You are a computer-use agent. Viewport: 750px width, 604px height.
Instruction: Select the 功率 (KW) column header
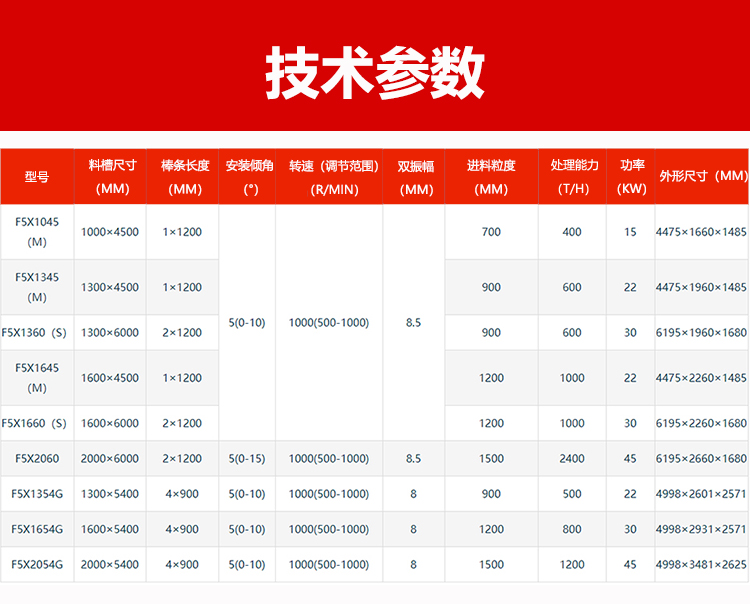click(631, 177)
